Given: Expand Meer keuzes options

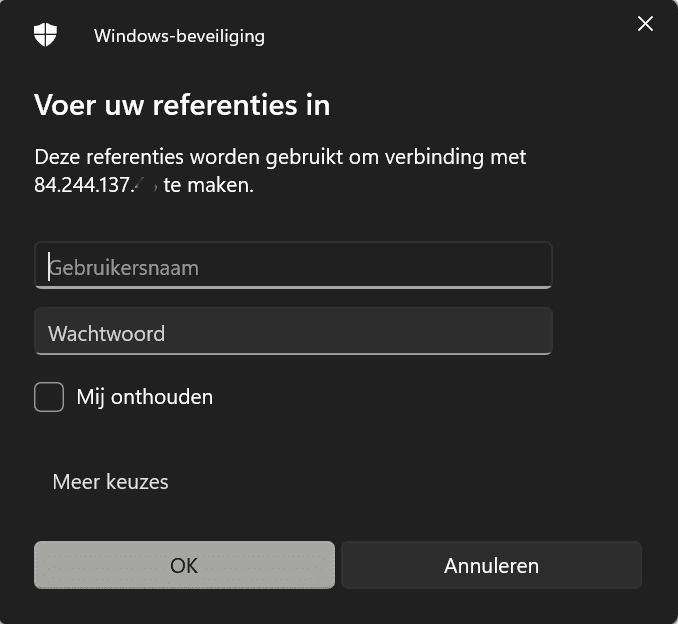Looking at the screenshot, I should (x=110, y=482).
